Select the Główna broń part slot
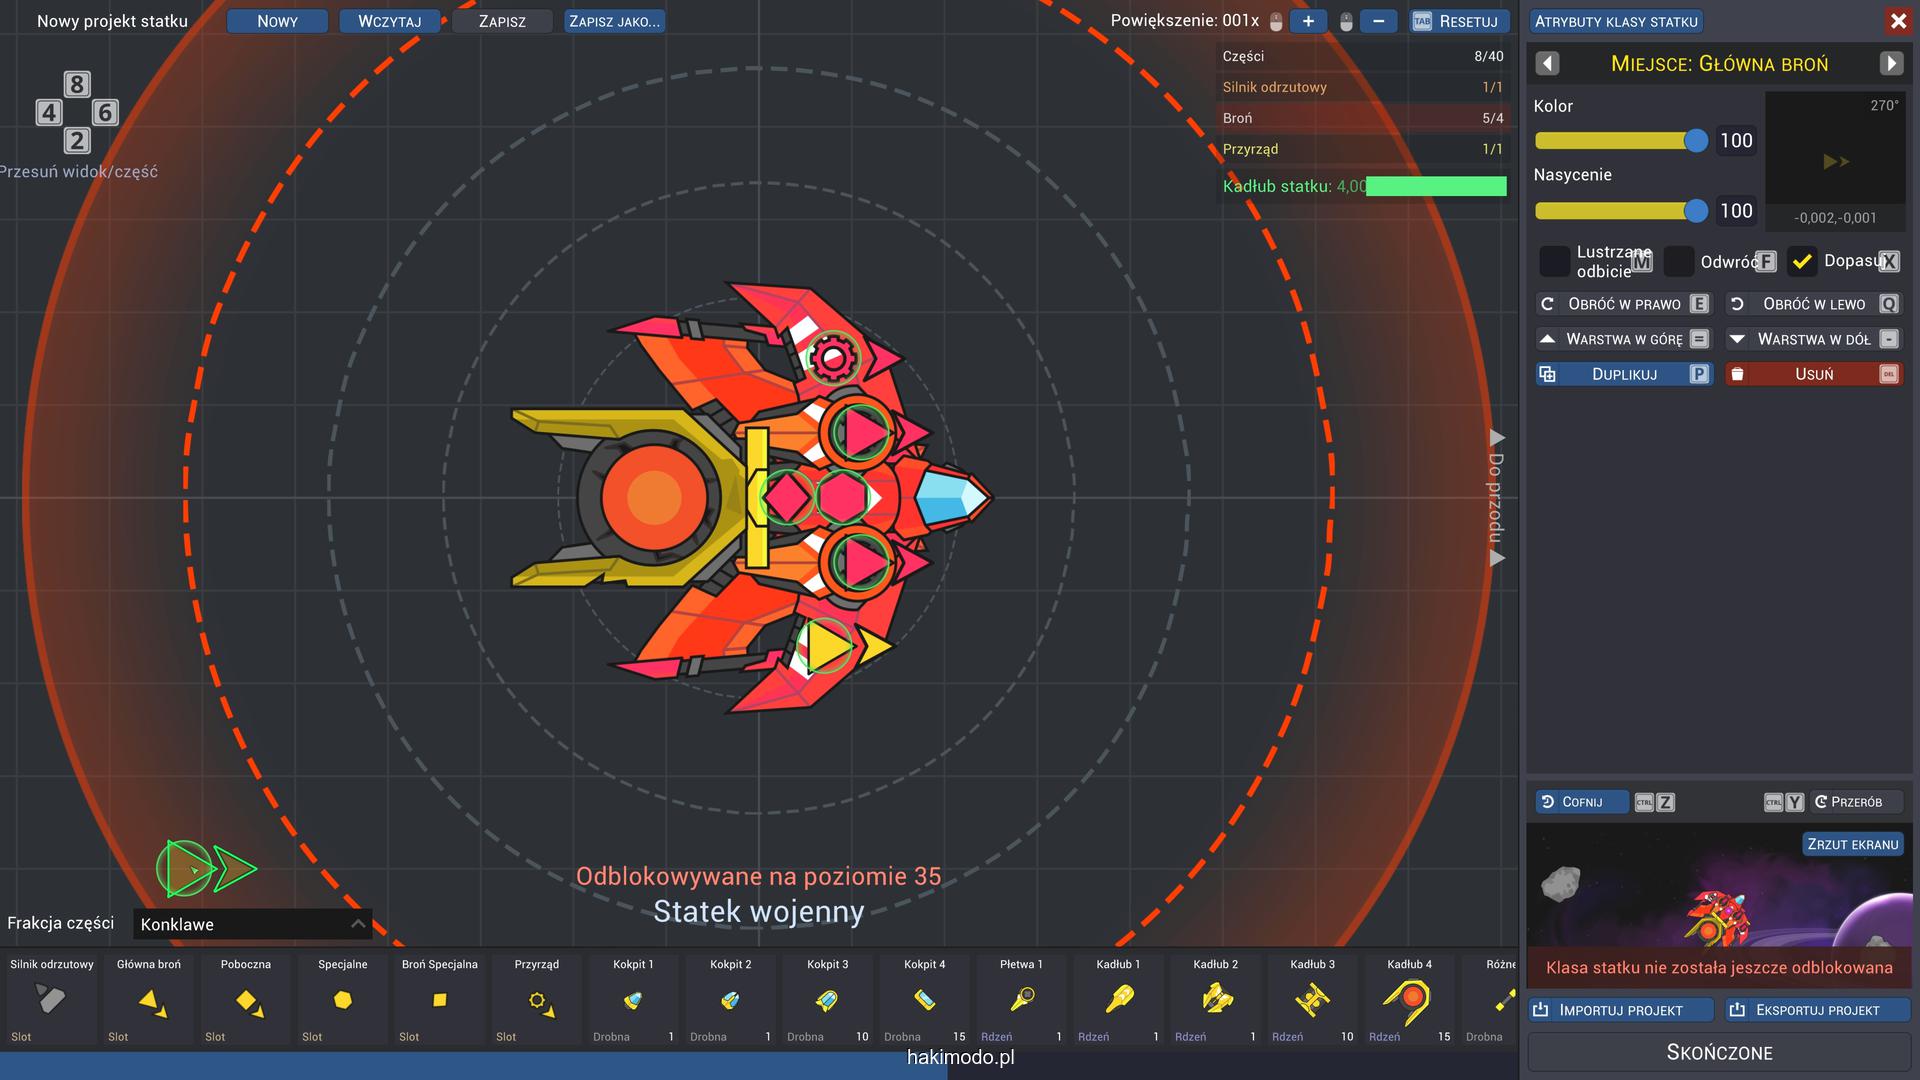The width and height of the screenshot is (1920, 1080). (x=149, y=999)
